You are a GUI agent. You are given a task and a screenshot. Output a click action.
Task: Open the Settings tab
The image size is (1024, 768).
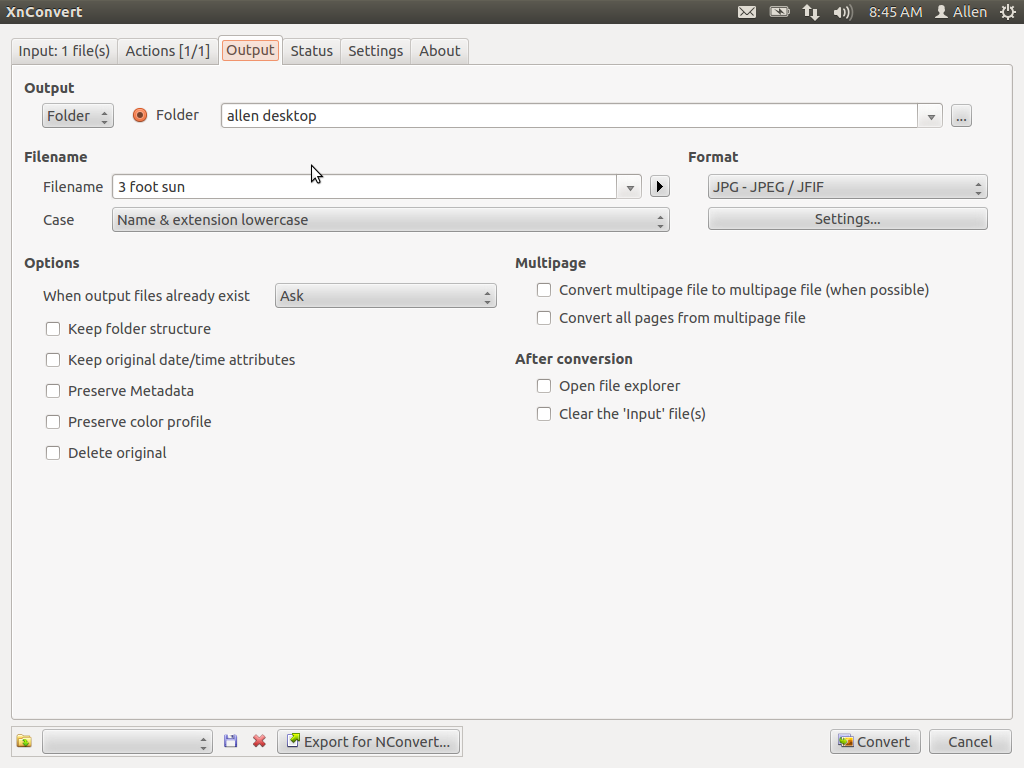[x=376, y=51]
